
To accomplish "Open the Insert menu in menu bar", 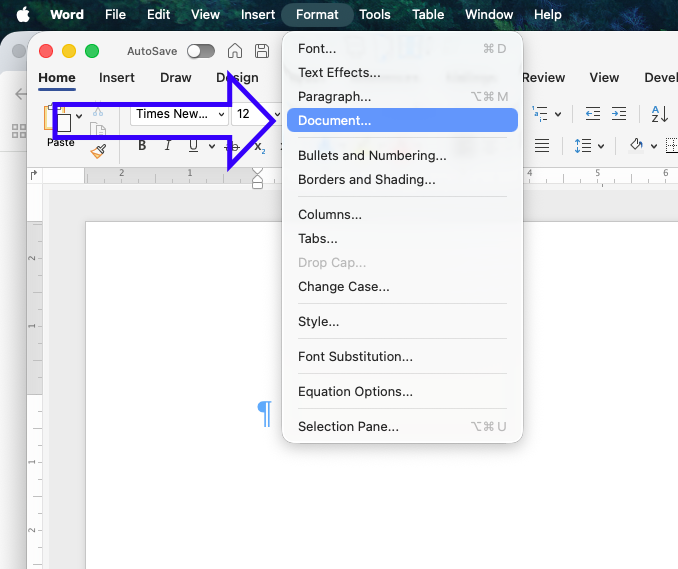I will coord(258,14).
